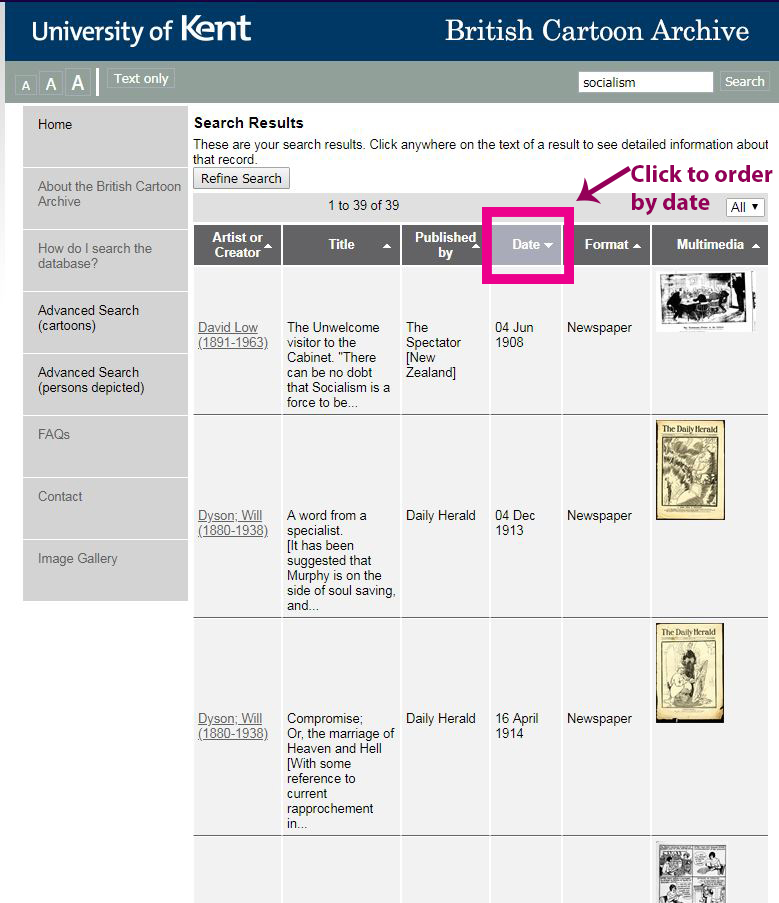The image size is (779, 903).
Task: Sort results by Published by column
Action: (445, 245)
